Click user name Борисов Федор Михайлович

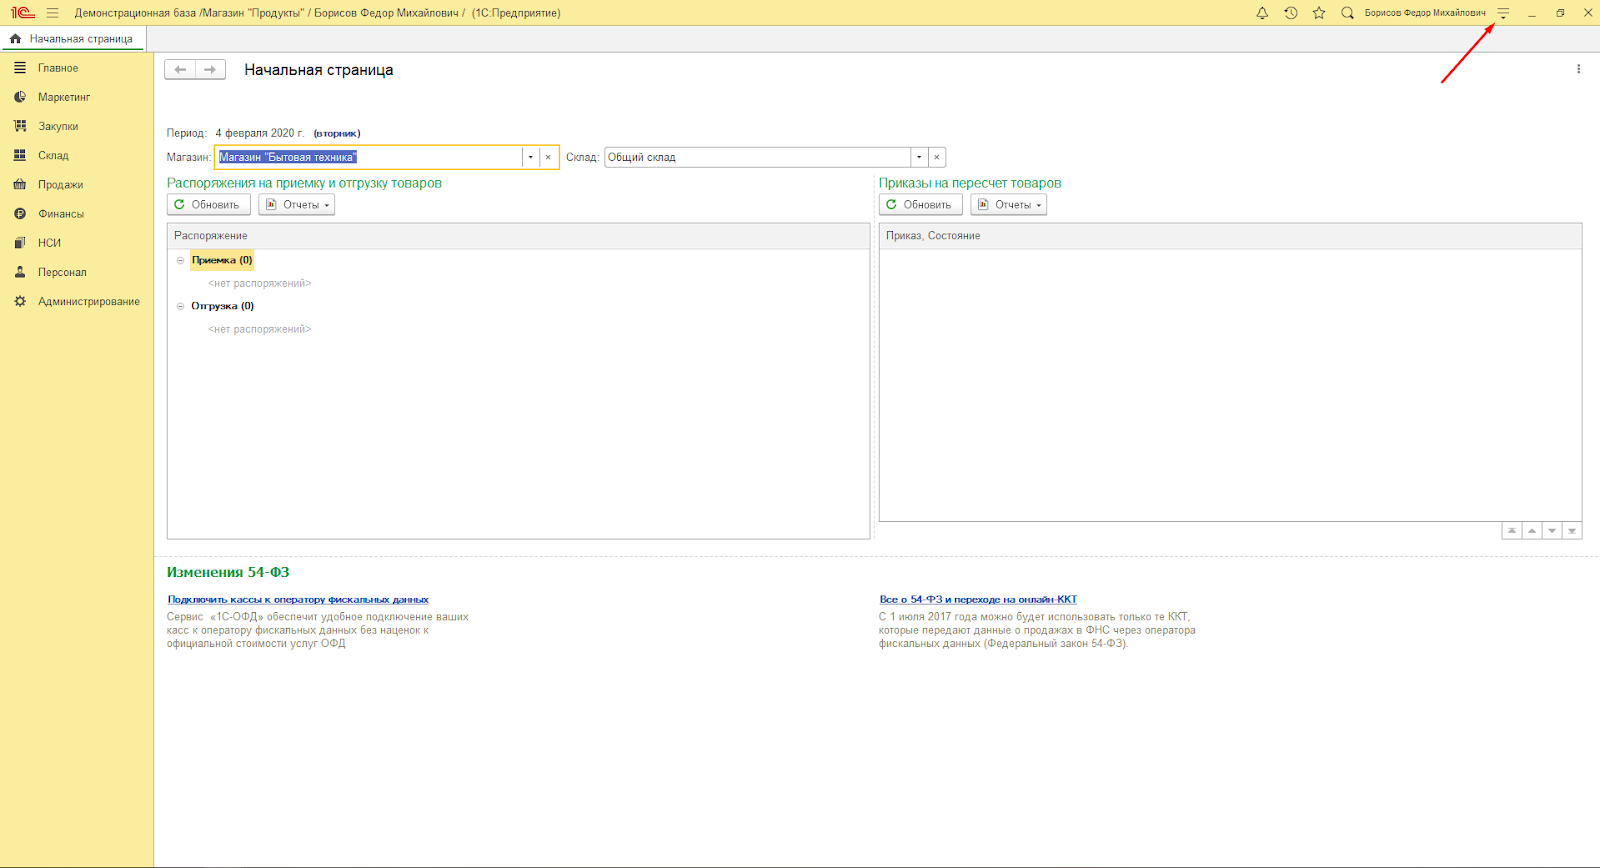1425,13
